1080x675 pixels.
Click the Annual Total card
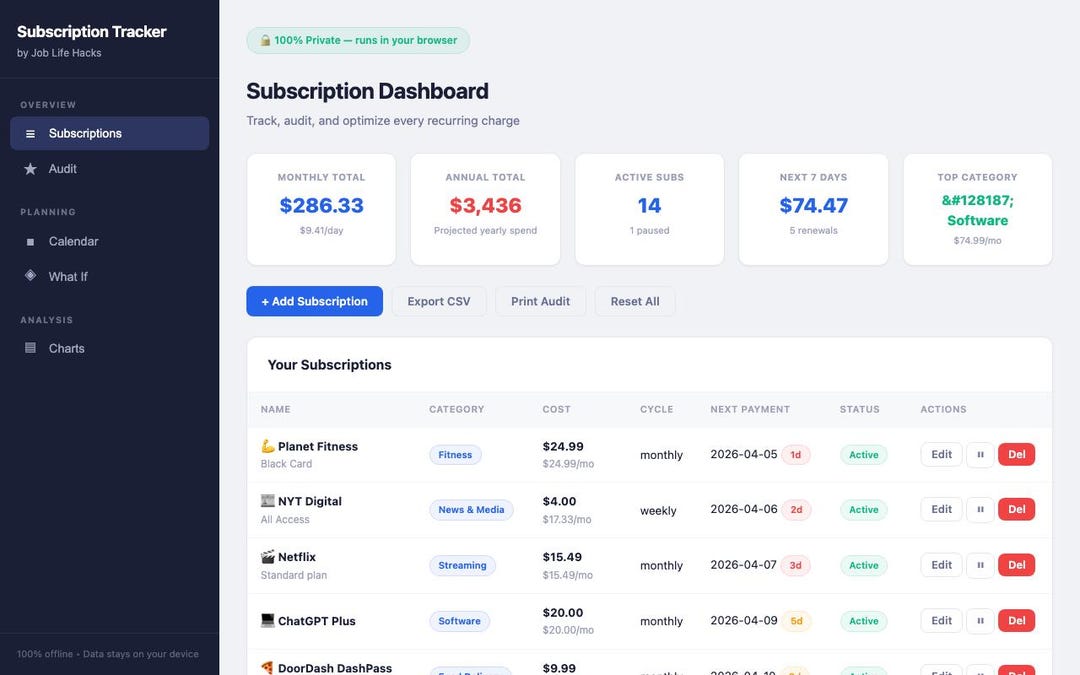pos(486,209)
